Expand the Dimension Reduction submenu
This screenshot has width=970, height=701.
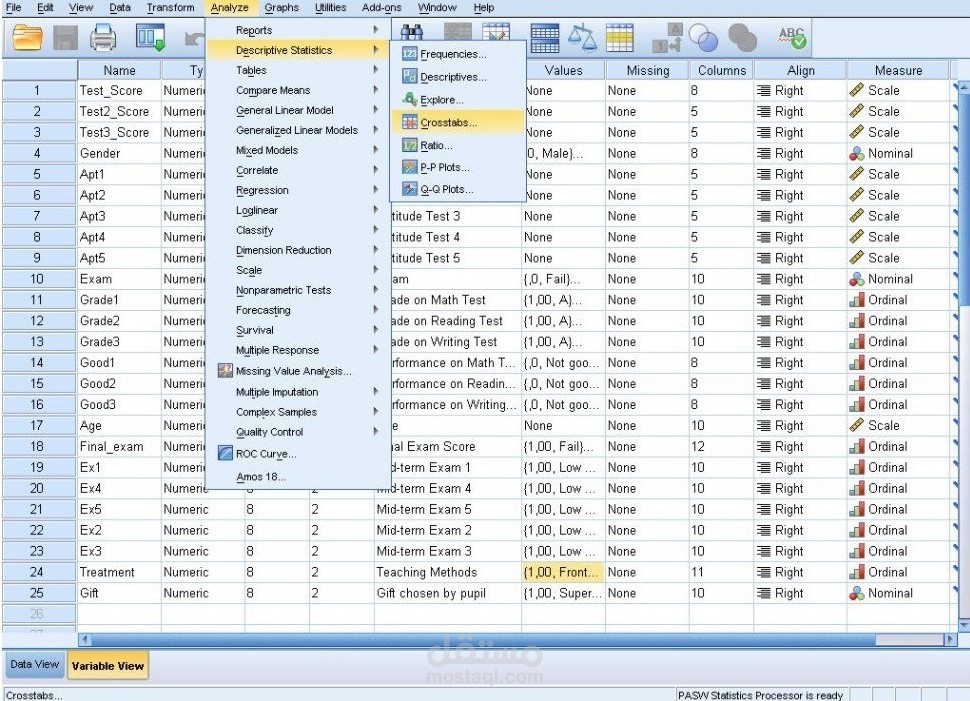(x=298, y=250)
